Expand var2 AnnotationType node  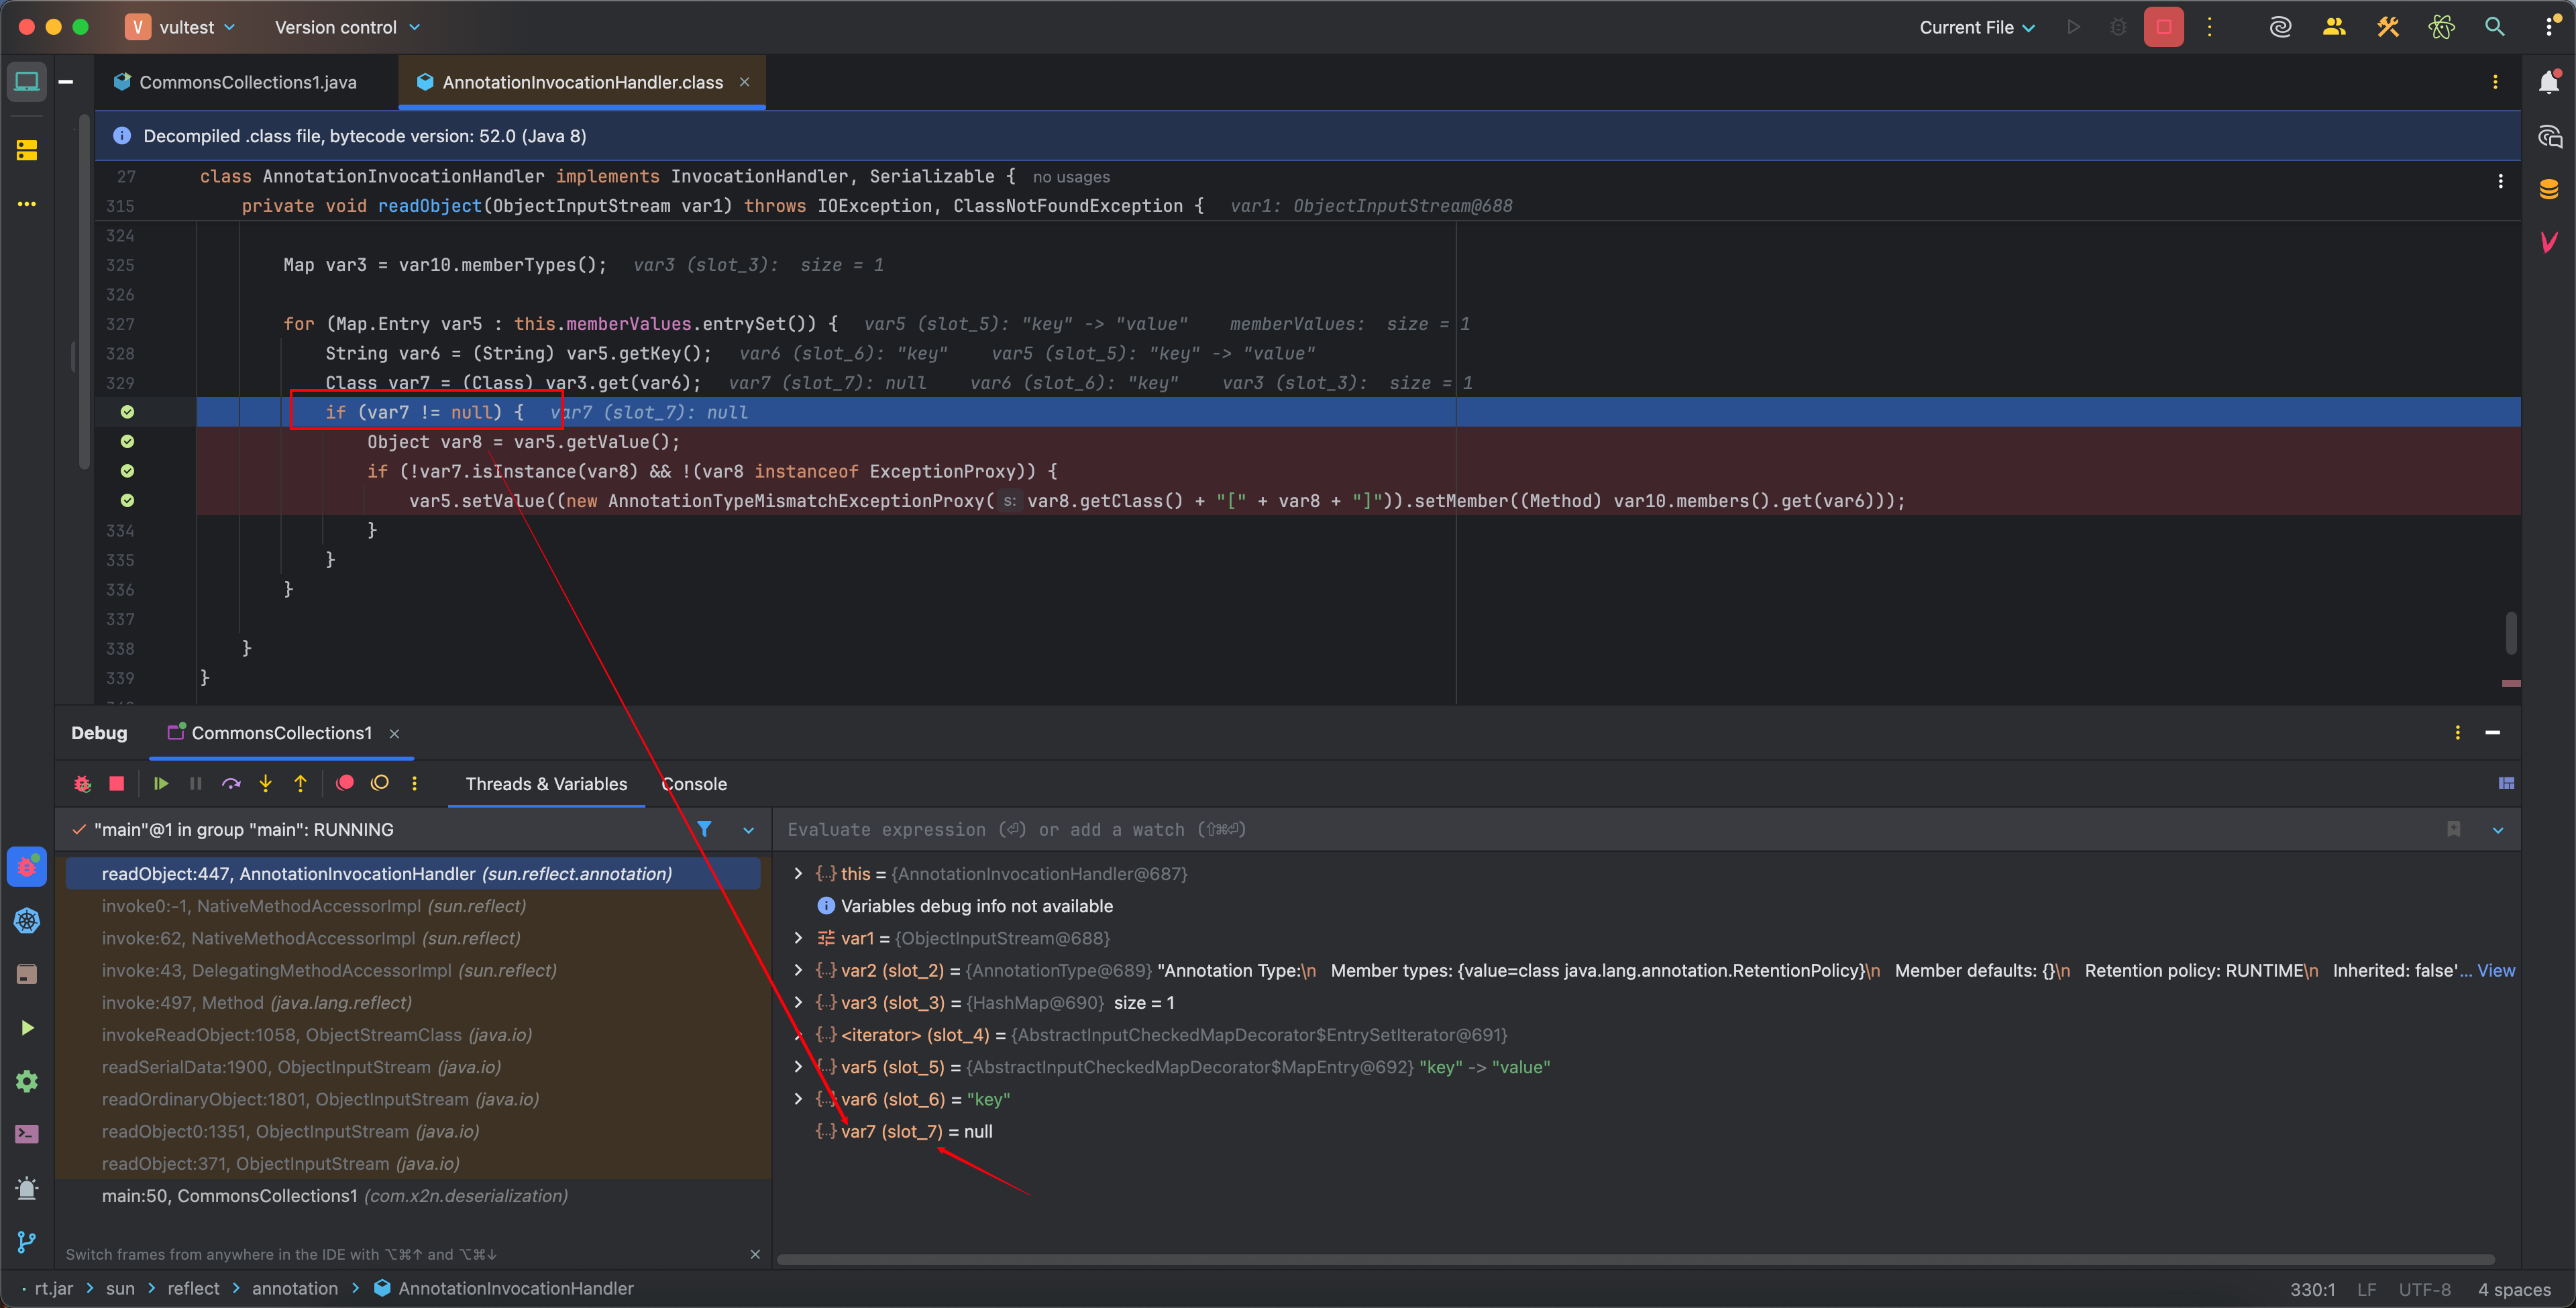coord(798,970)
